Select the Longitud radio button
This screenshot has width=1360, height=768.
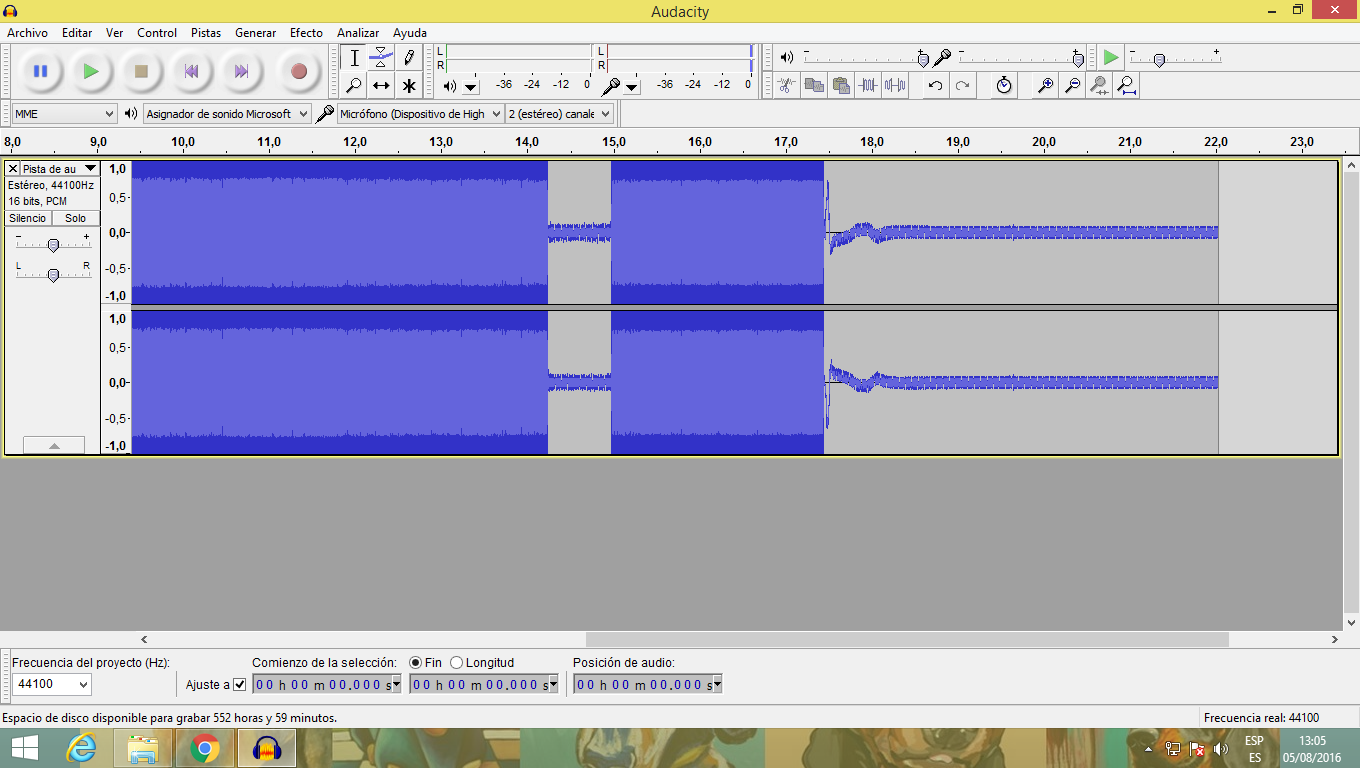coord(457,663)
